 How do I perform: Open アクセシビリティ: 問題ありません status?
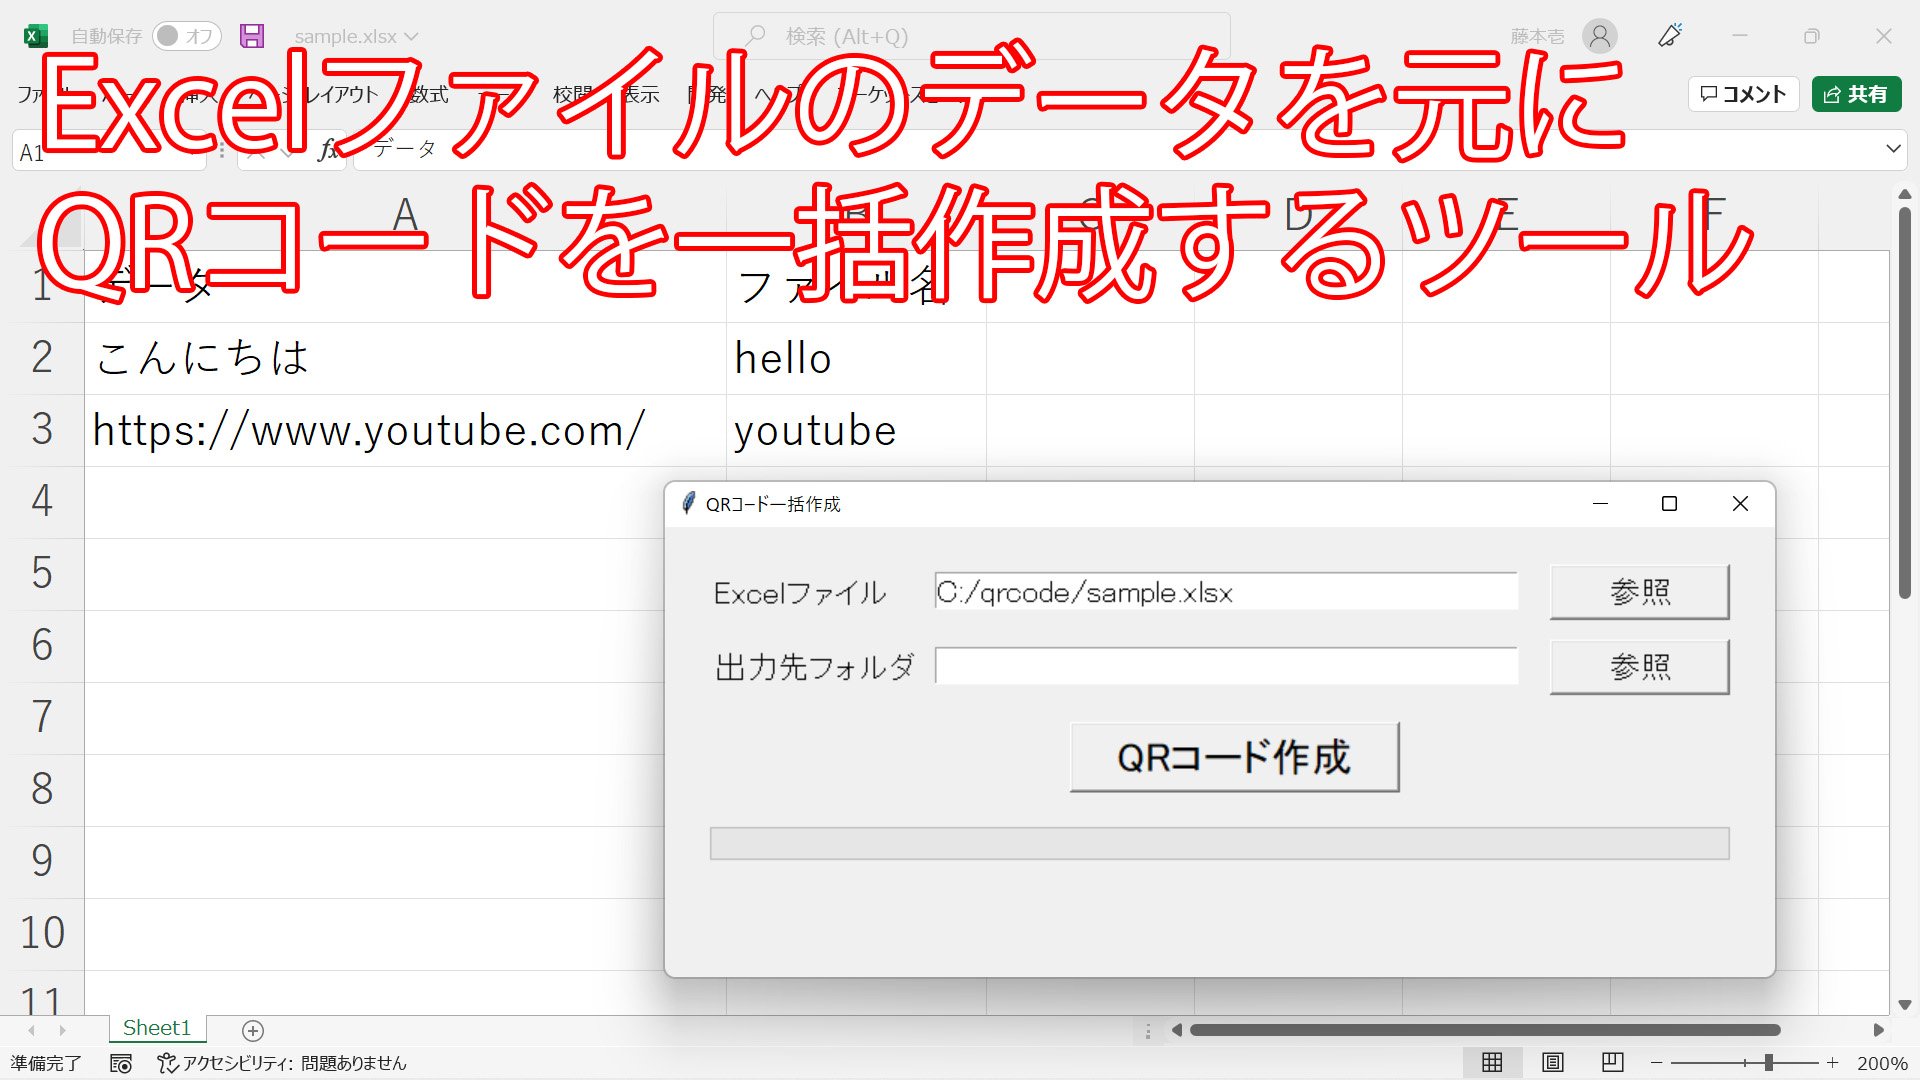point(283,1063)
